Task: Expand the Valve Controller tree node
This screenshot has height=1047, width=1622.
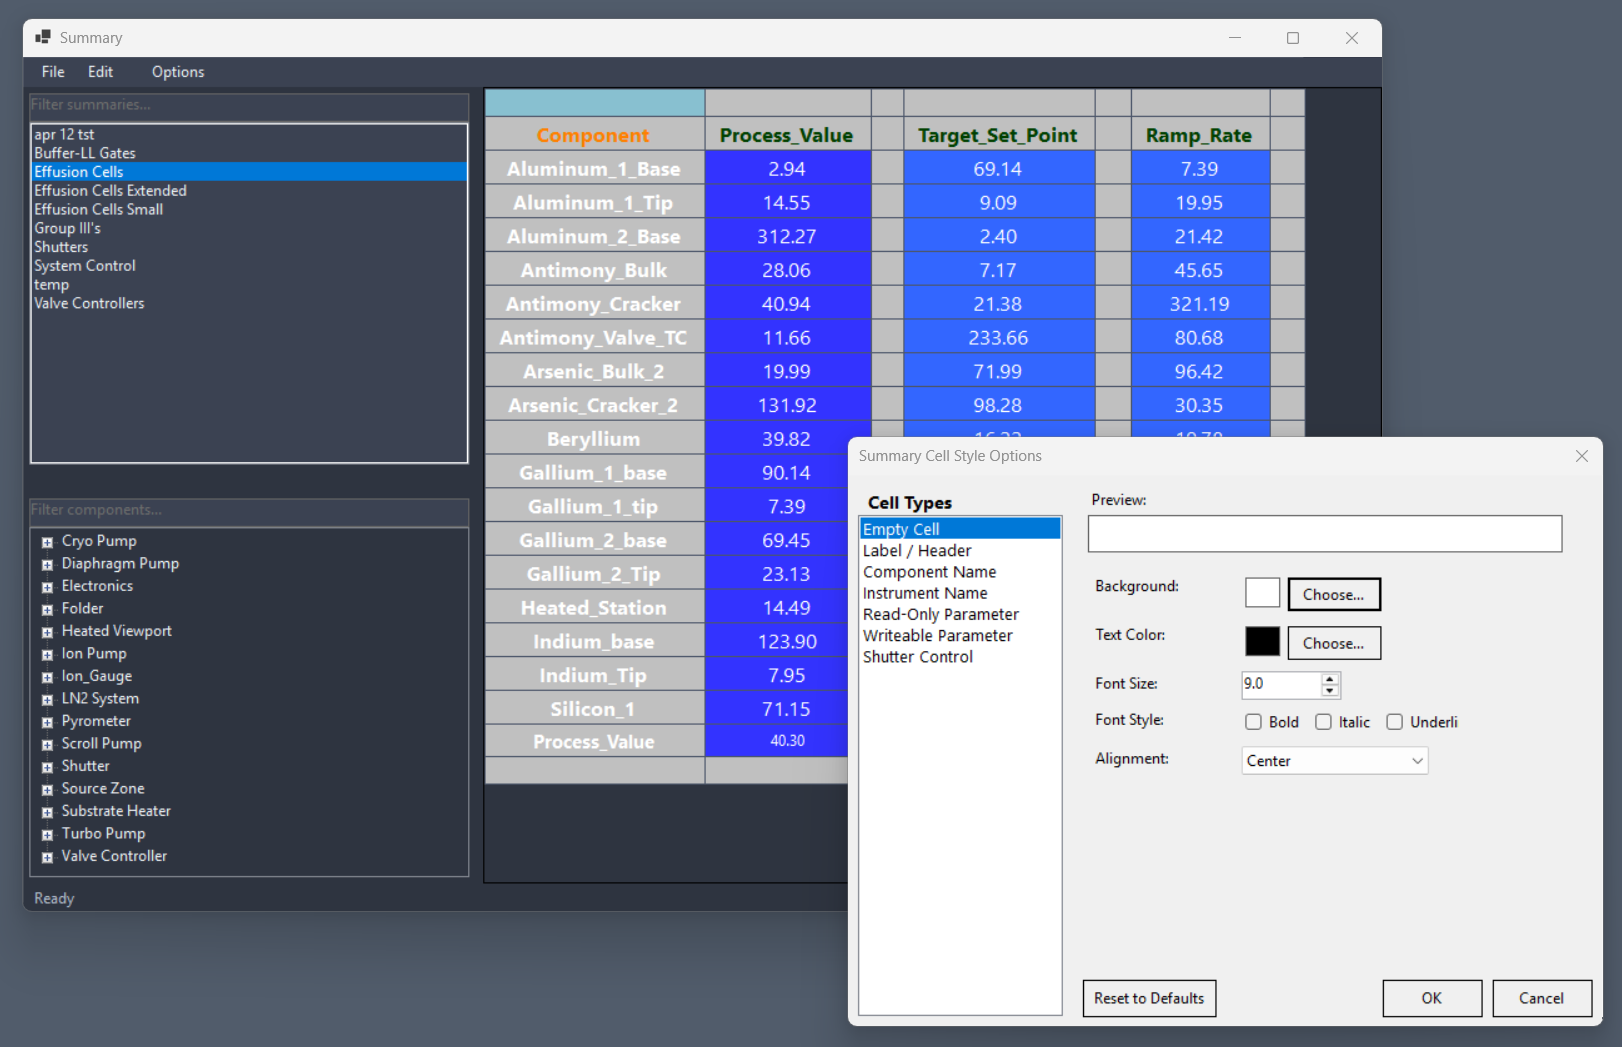Action: pyautogui.click(x=47, y=857)
